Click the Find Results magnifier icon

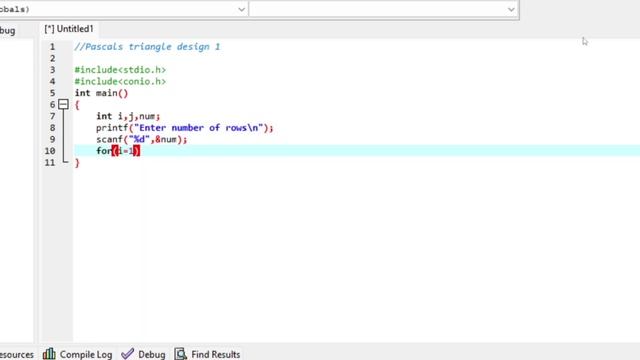(180, 353)
